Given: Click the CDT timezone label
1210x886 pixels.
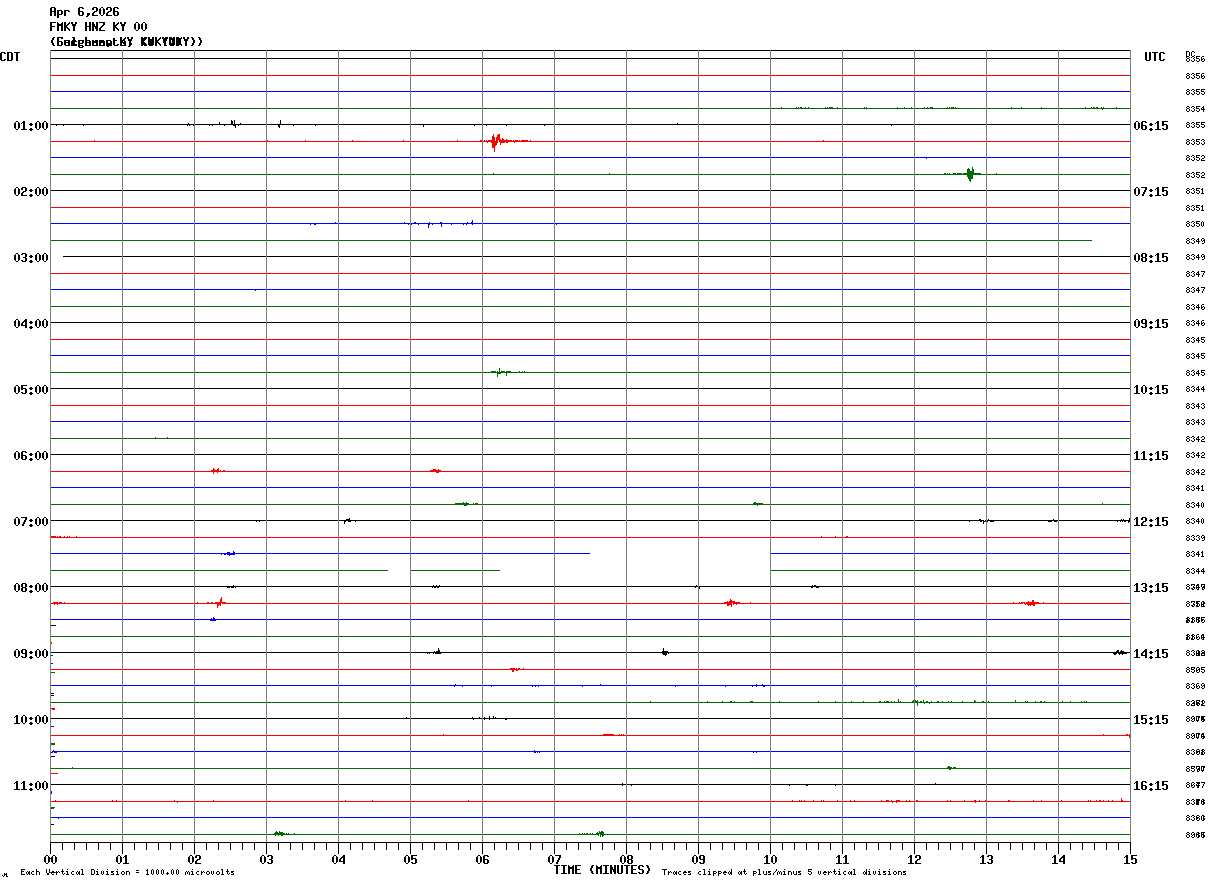Looking at the screenshot, I should pyautogui.click(x=10, y=57).
